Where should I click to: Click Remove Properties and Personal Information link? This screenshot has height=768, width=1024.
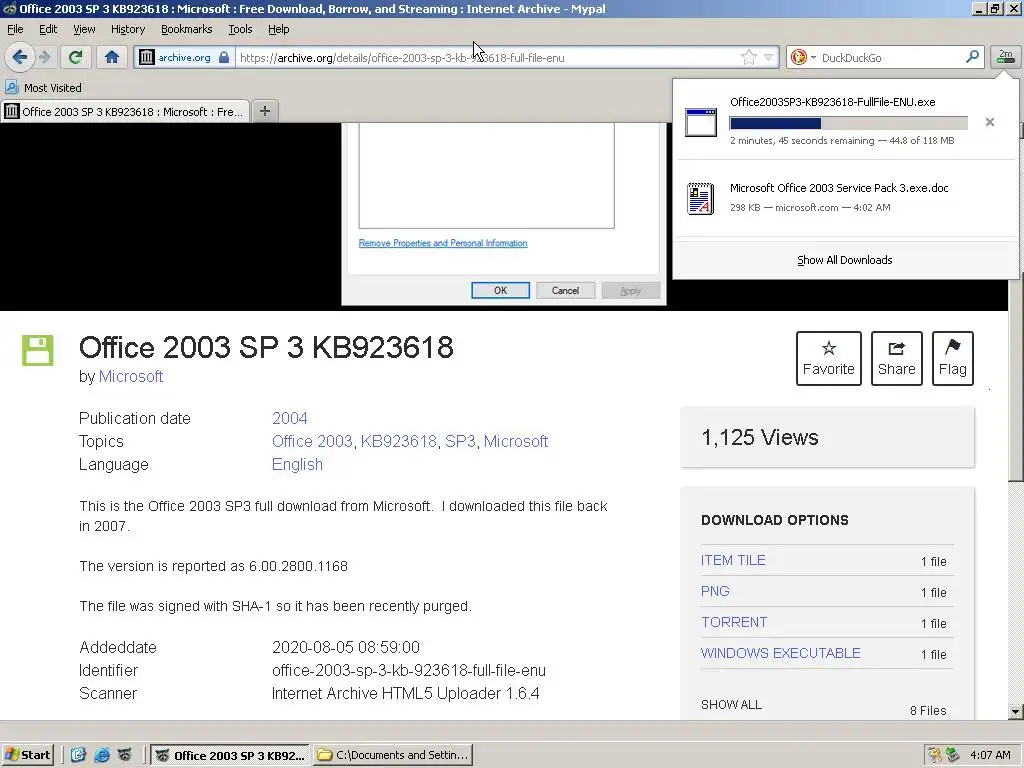[443, 243]
